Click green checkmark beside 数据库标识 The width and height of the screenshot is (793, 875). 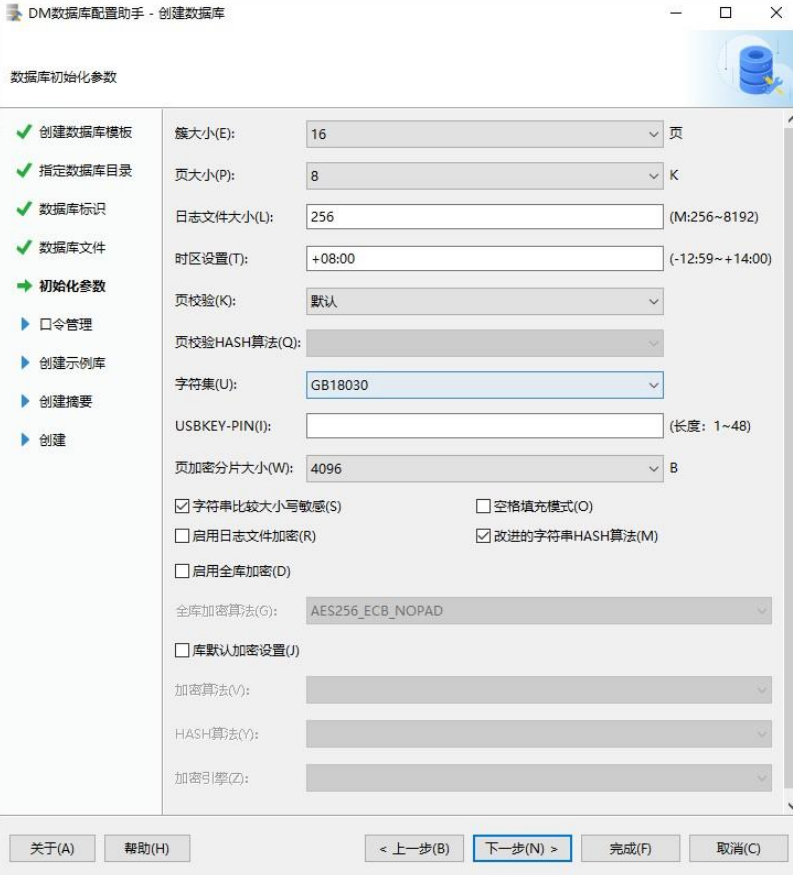[24, 210]
